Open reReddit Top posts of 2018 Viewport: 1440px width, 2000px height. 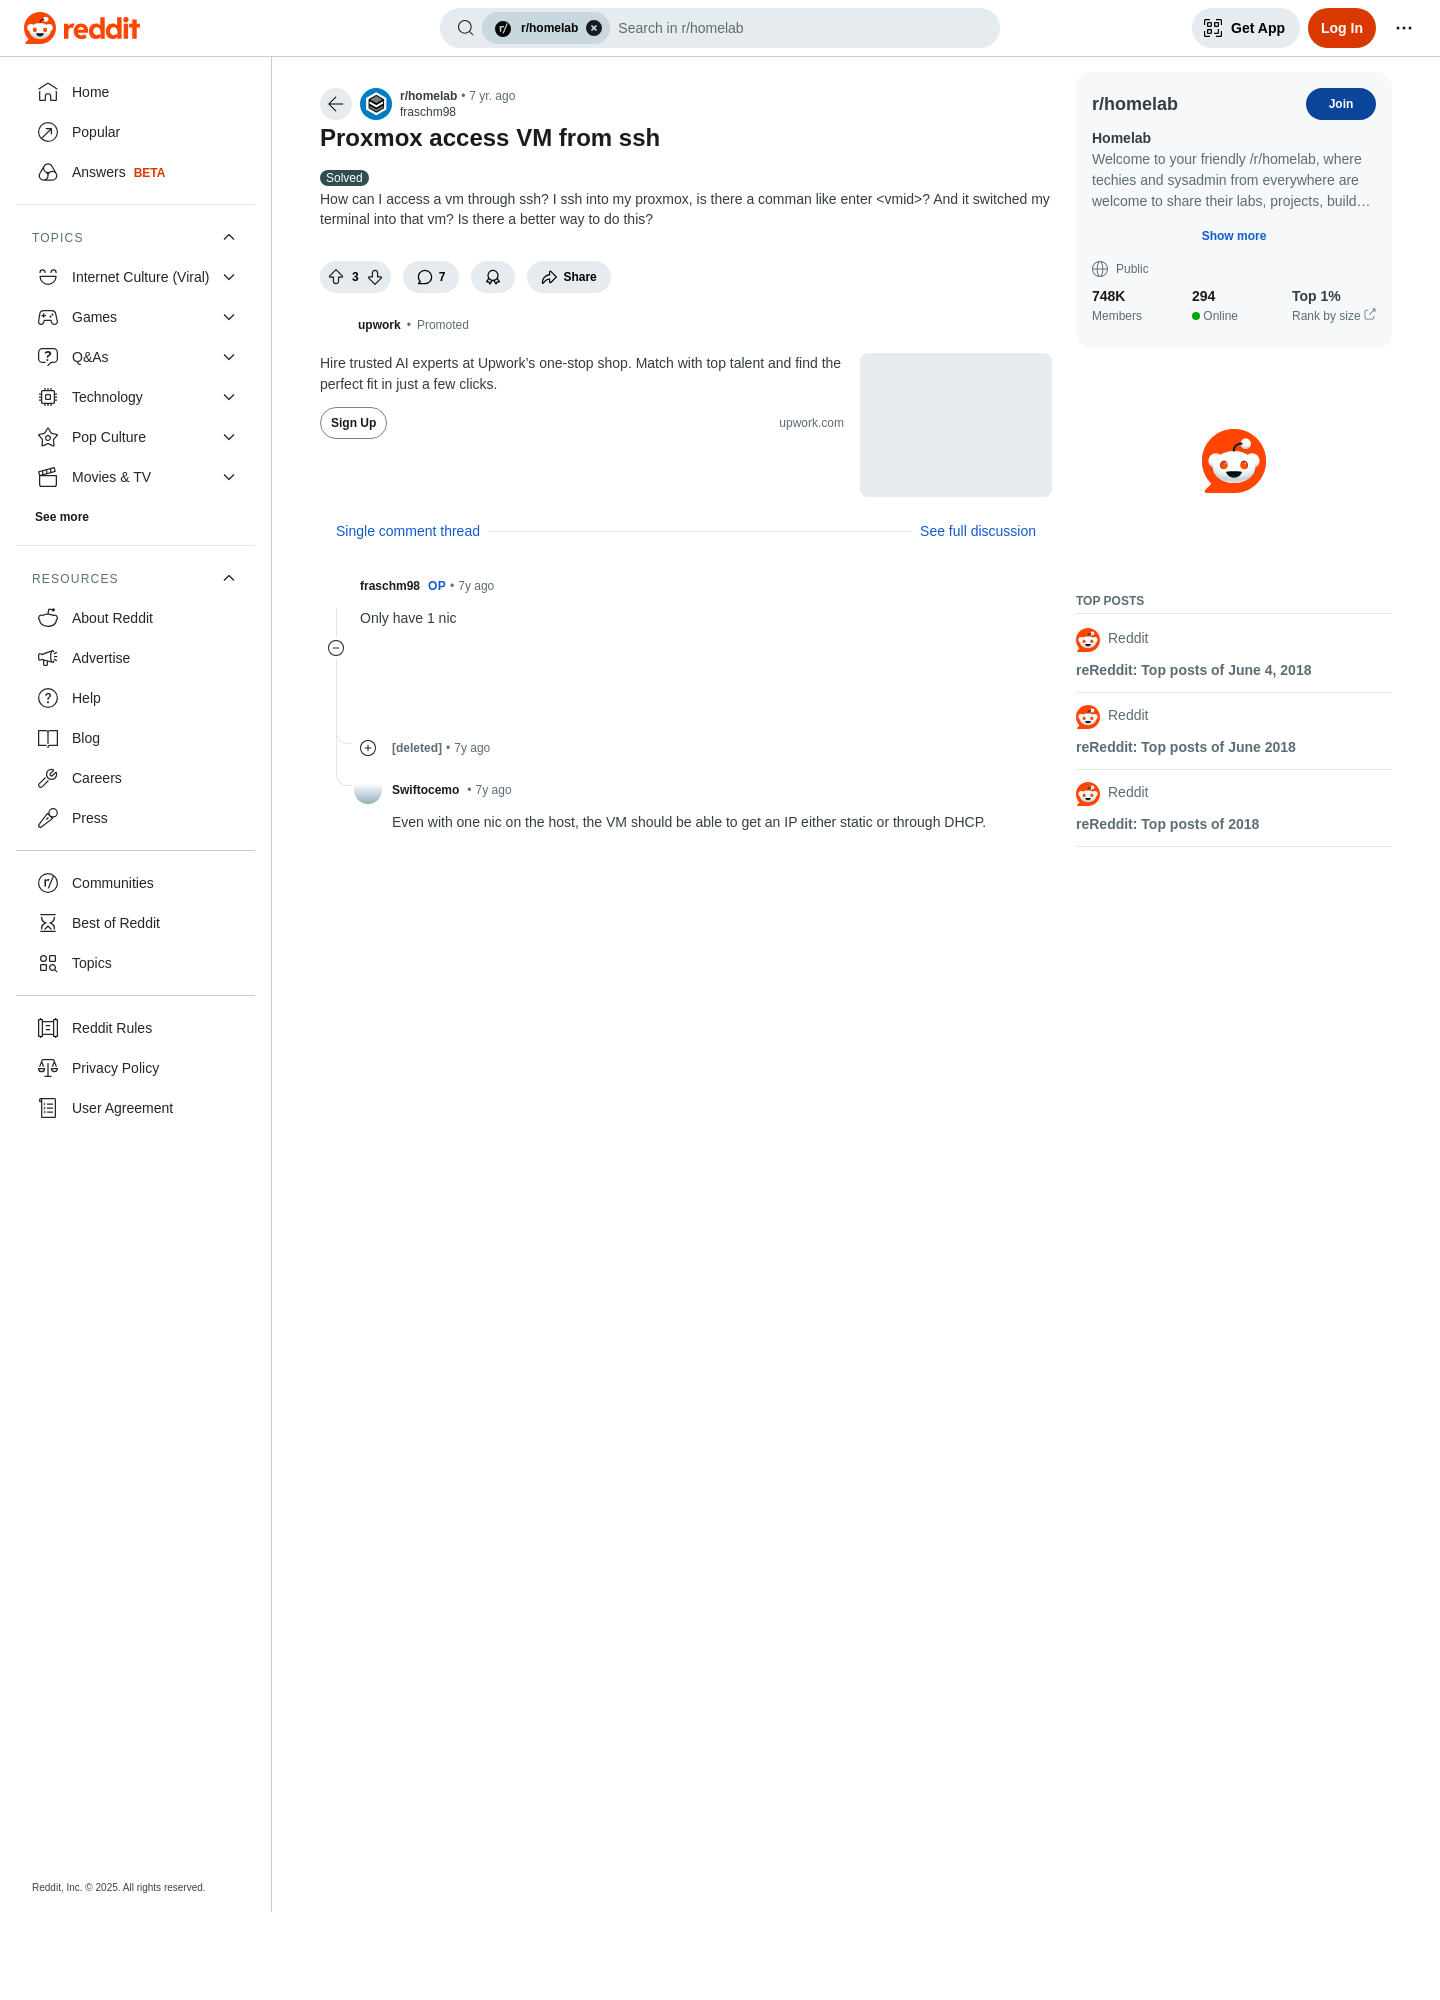1167,824
